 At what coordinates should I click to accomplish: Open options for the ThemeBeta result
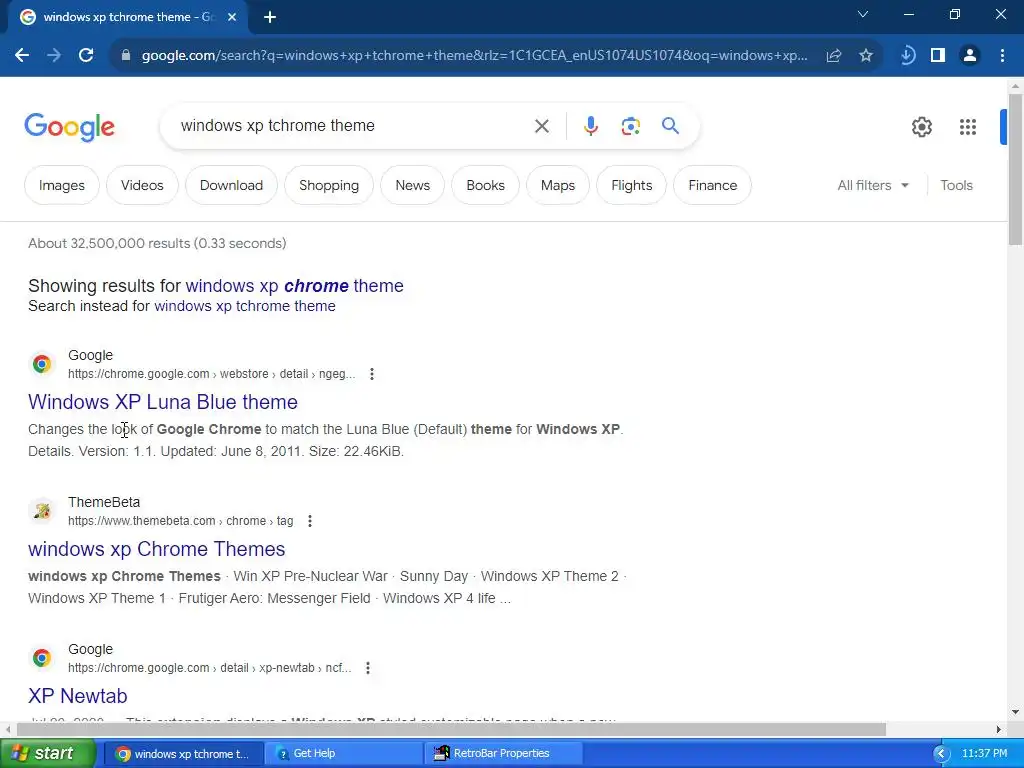point(310,521)
